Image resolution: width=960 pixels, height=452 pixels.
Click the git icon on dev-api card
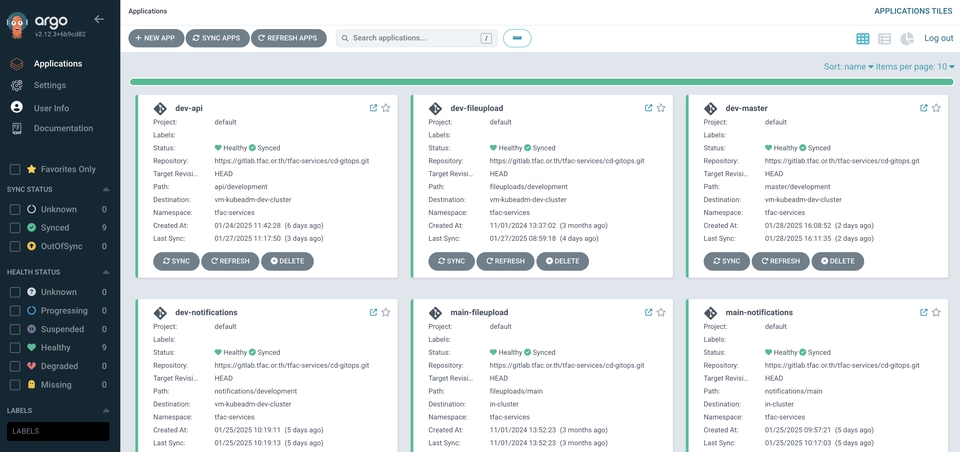pyautogui.click(x=160, y=109)
